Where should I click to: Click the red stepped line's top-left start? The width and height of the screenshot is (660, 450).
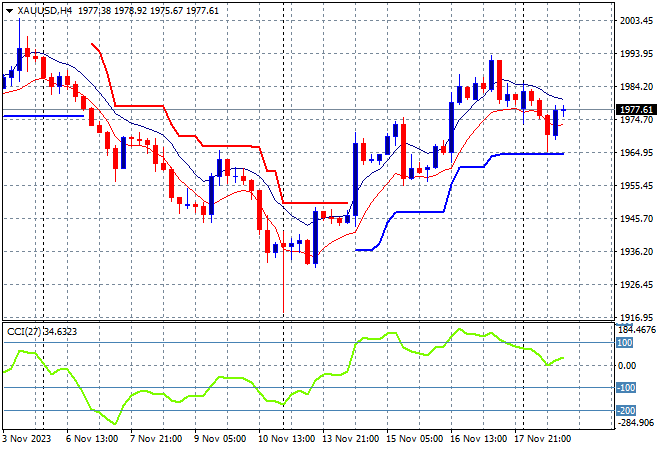(x=93, y=45)
